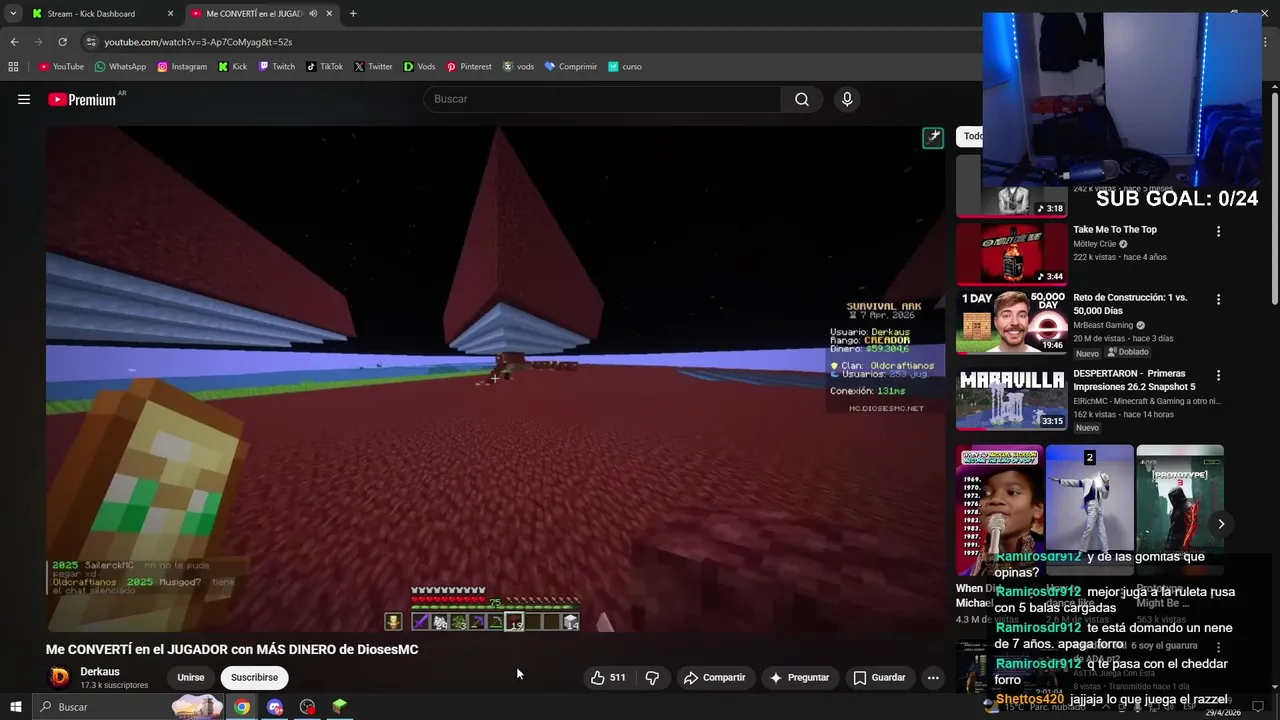
Task: Open Pinterest bookmark
Action: click(x=469, y=67)
